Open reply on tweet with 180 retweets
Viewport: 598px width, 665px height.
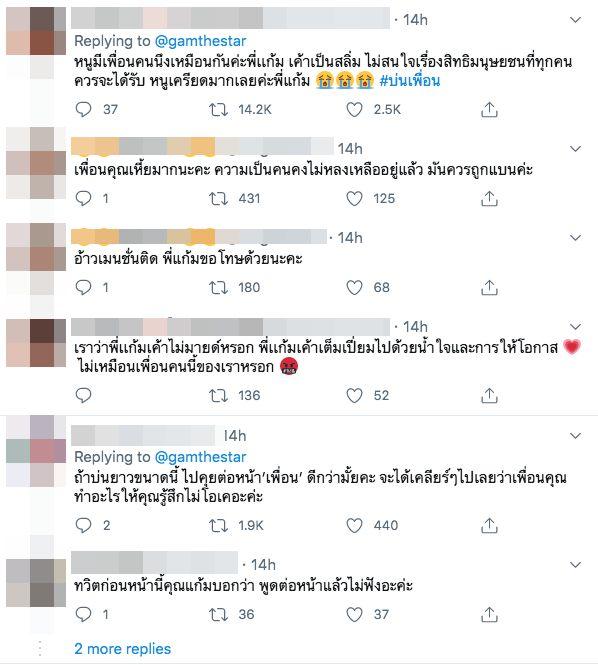83,288
